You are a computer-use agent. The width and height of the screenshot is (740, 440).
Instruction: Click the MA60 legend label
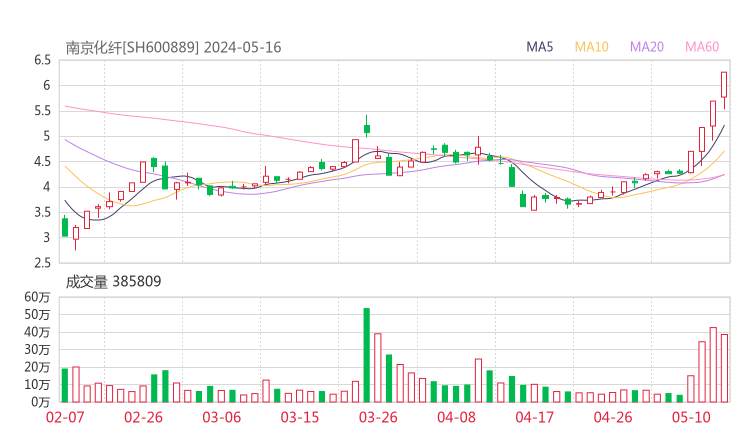pyautogui.click(x=702, y=47)
